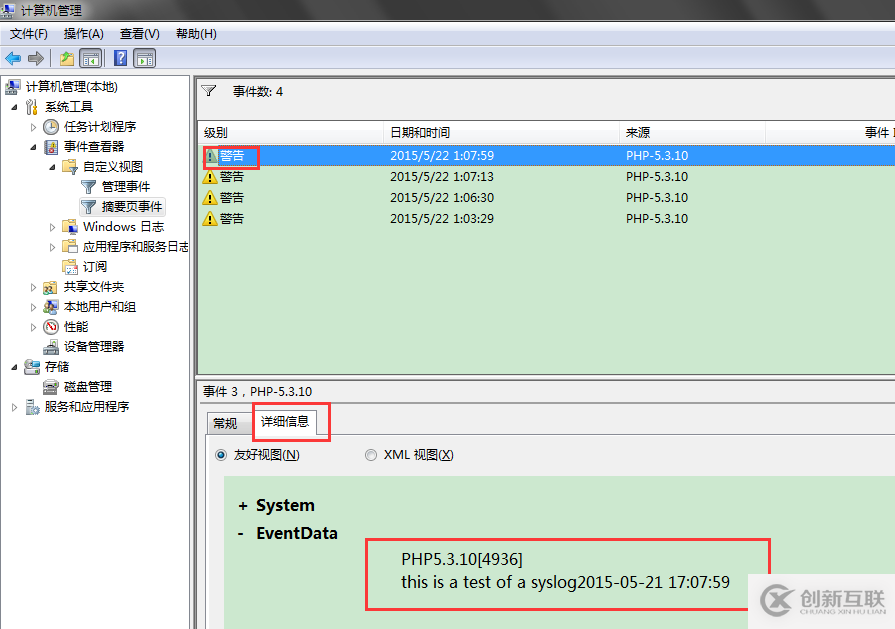The height and width of the screenshot is (629, 895).
Task: Select 摘要页事件 in the tree
Action: (132, 207)
